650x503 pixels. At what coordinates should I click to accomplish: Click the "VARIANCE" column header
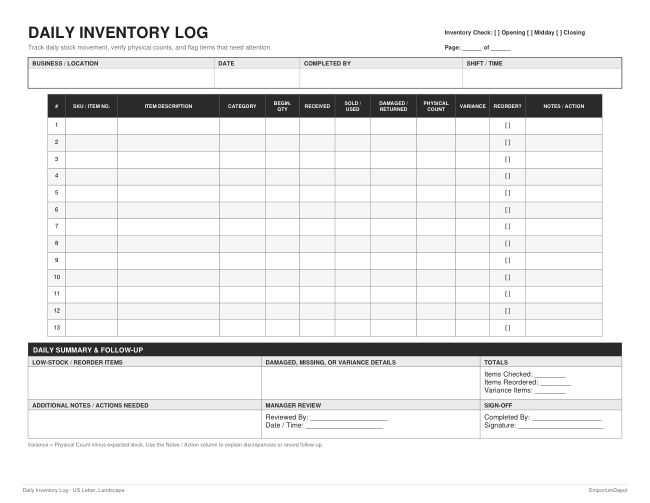point(472,106)
